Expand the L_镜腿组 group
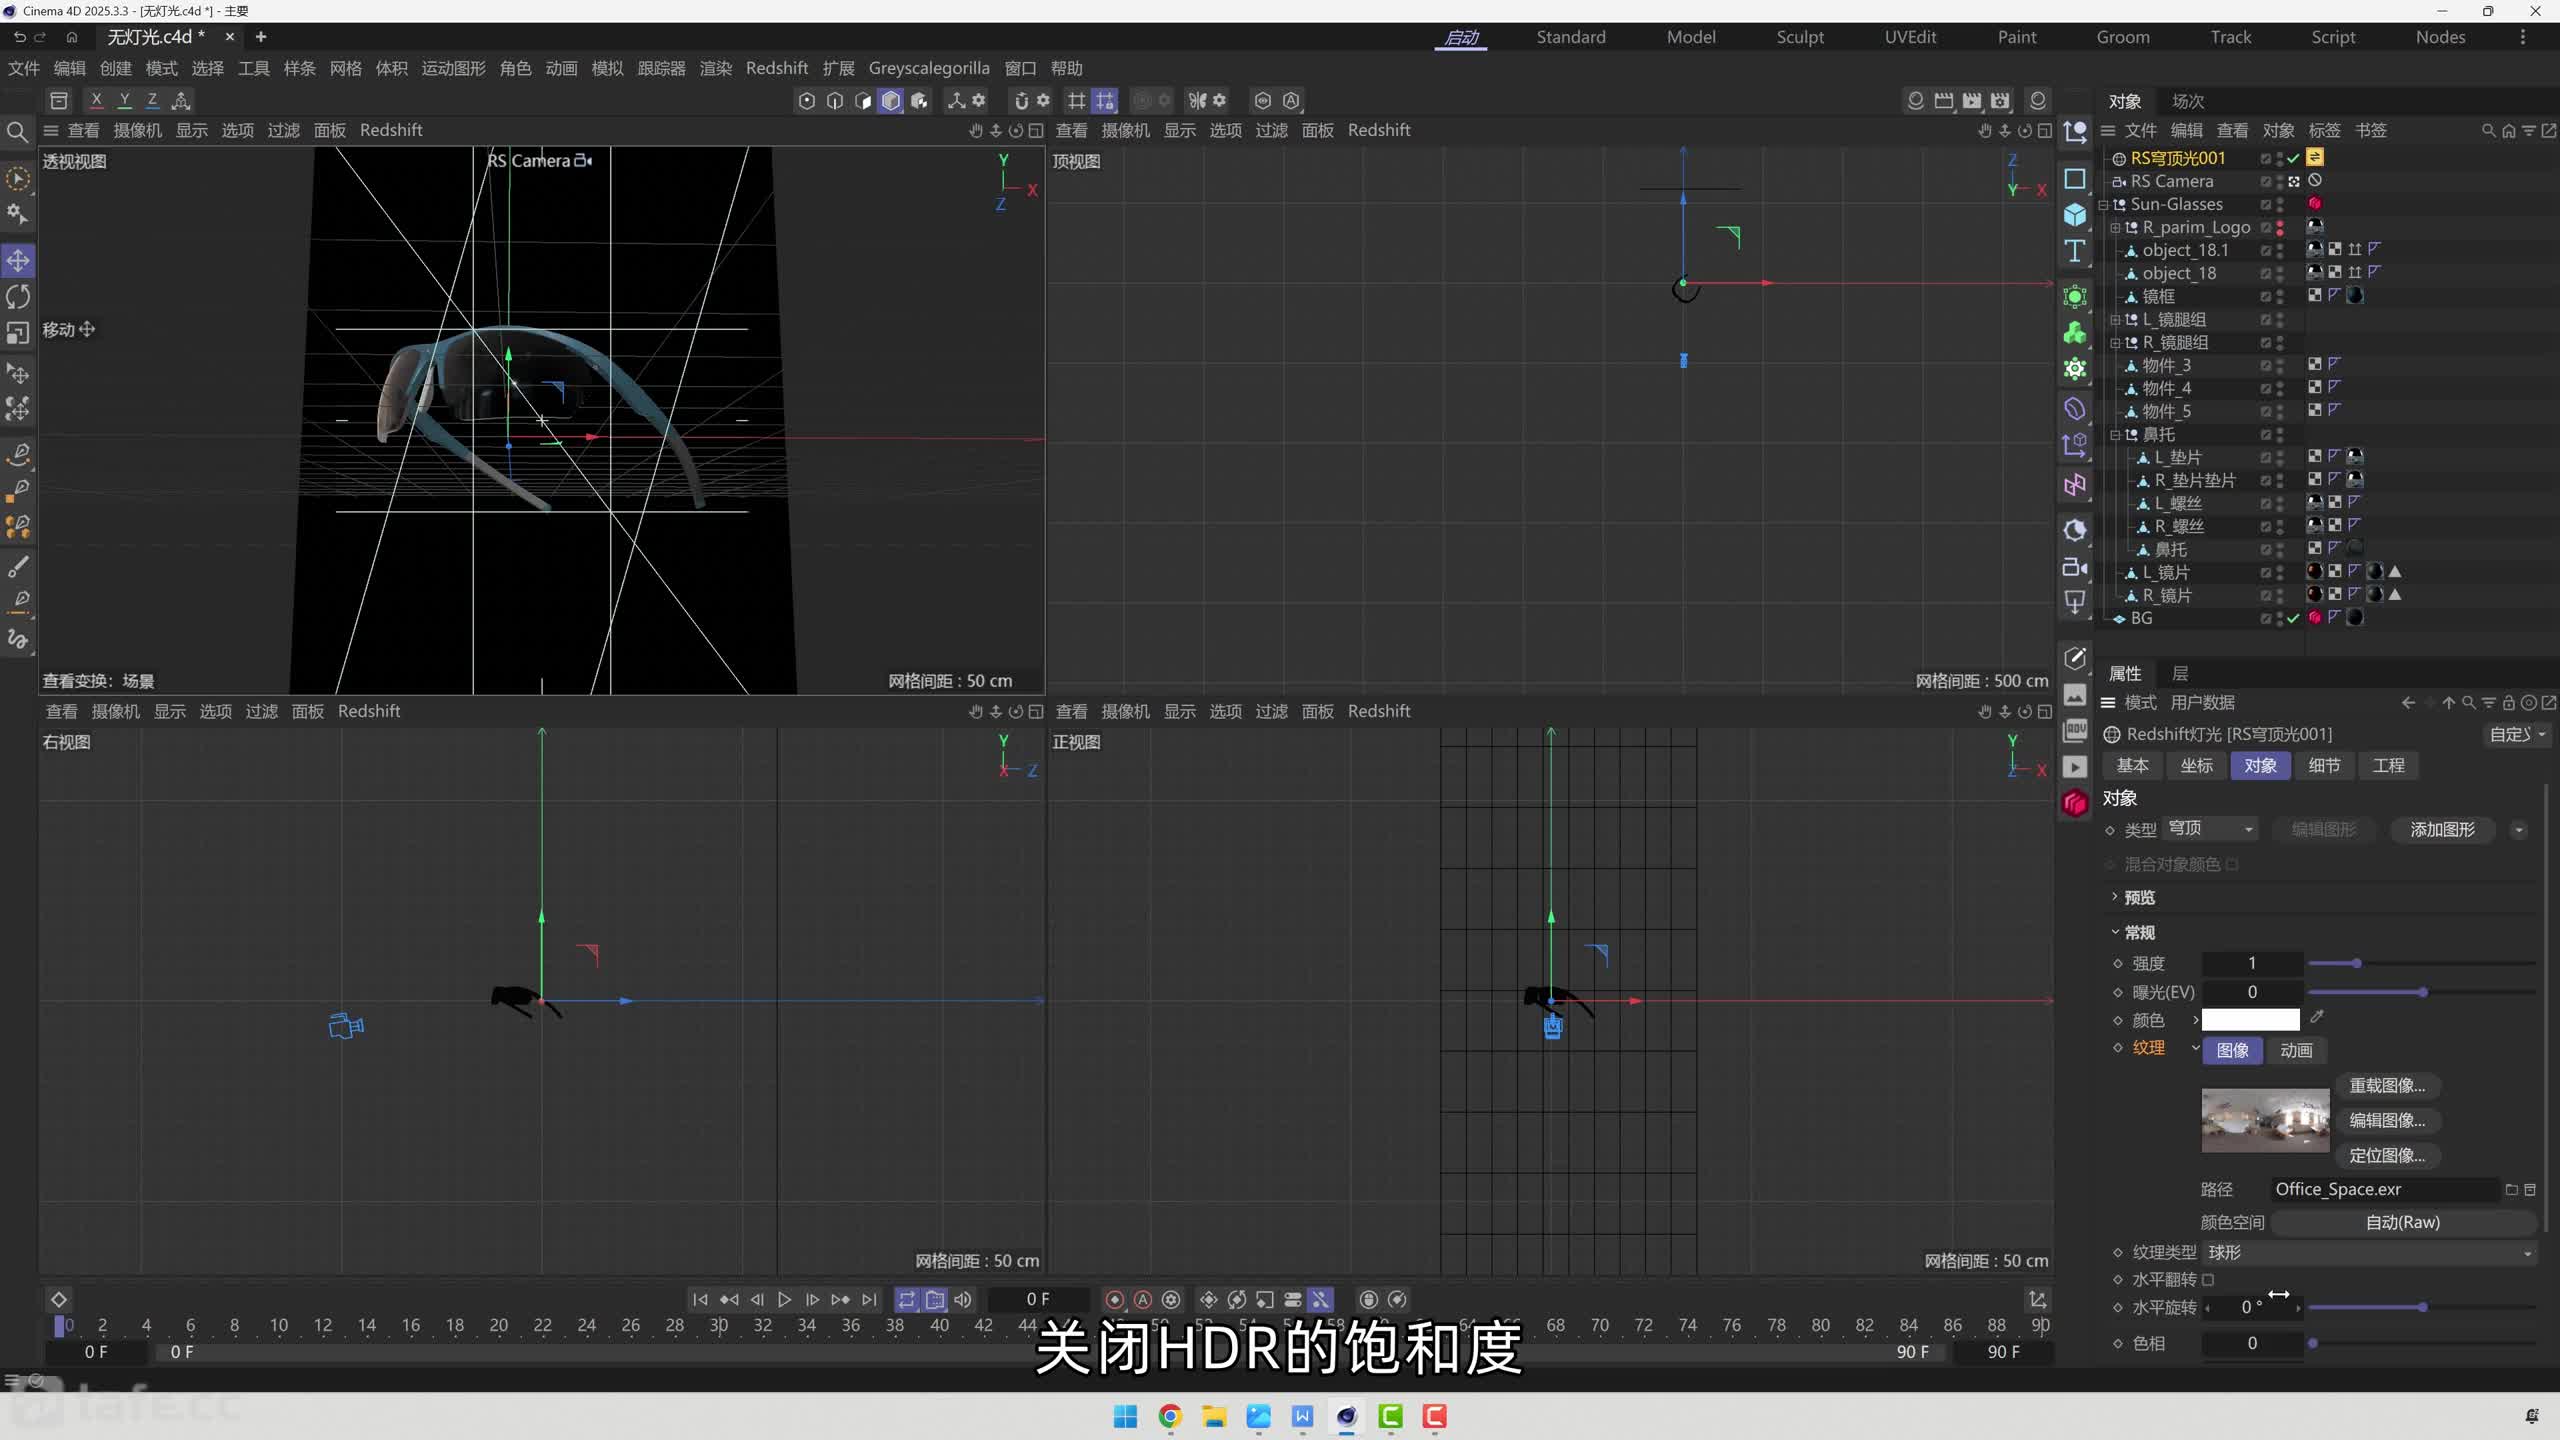The width and height of the screenshot is (2560, 1440). click(2115, 320)
